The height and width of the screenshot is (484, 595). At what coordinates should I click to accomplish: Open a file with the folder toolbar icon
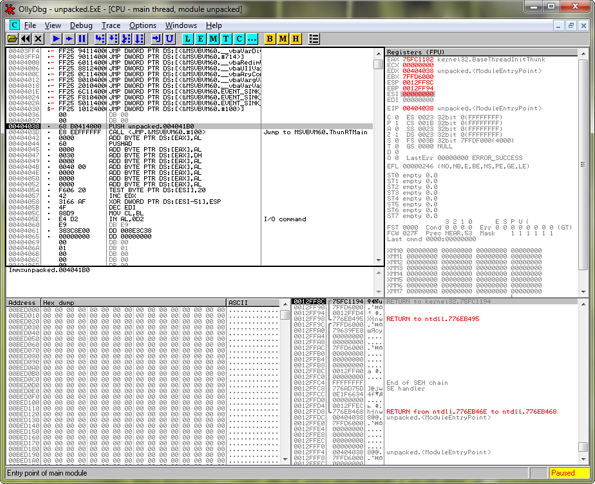tap(13, 39)
